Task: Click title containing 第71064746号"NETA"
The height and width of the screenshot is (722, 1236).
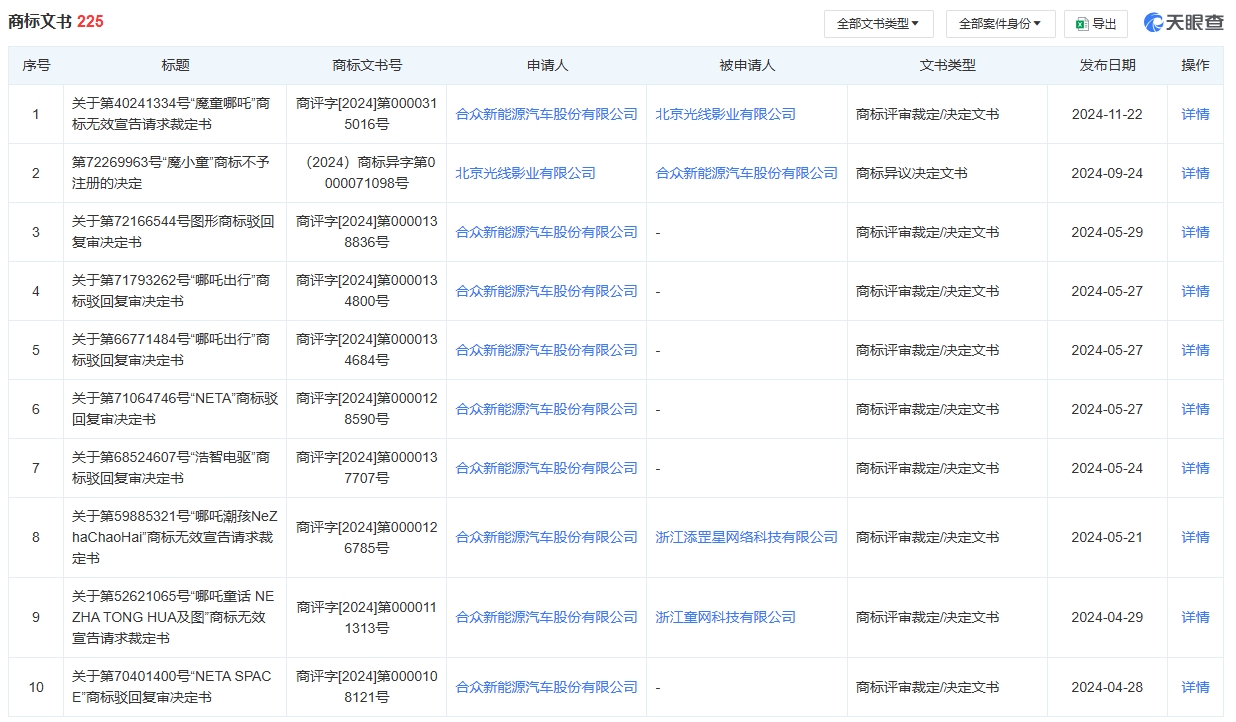Action: pos(175,409)
